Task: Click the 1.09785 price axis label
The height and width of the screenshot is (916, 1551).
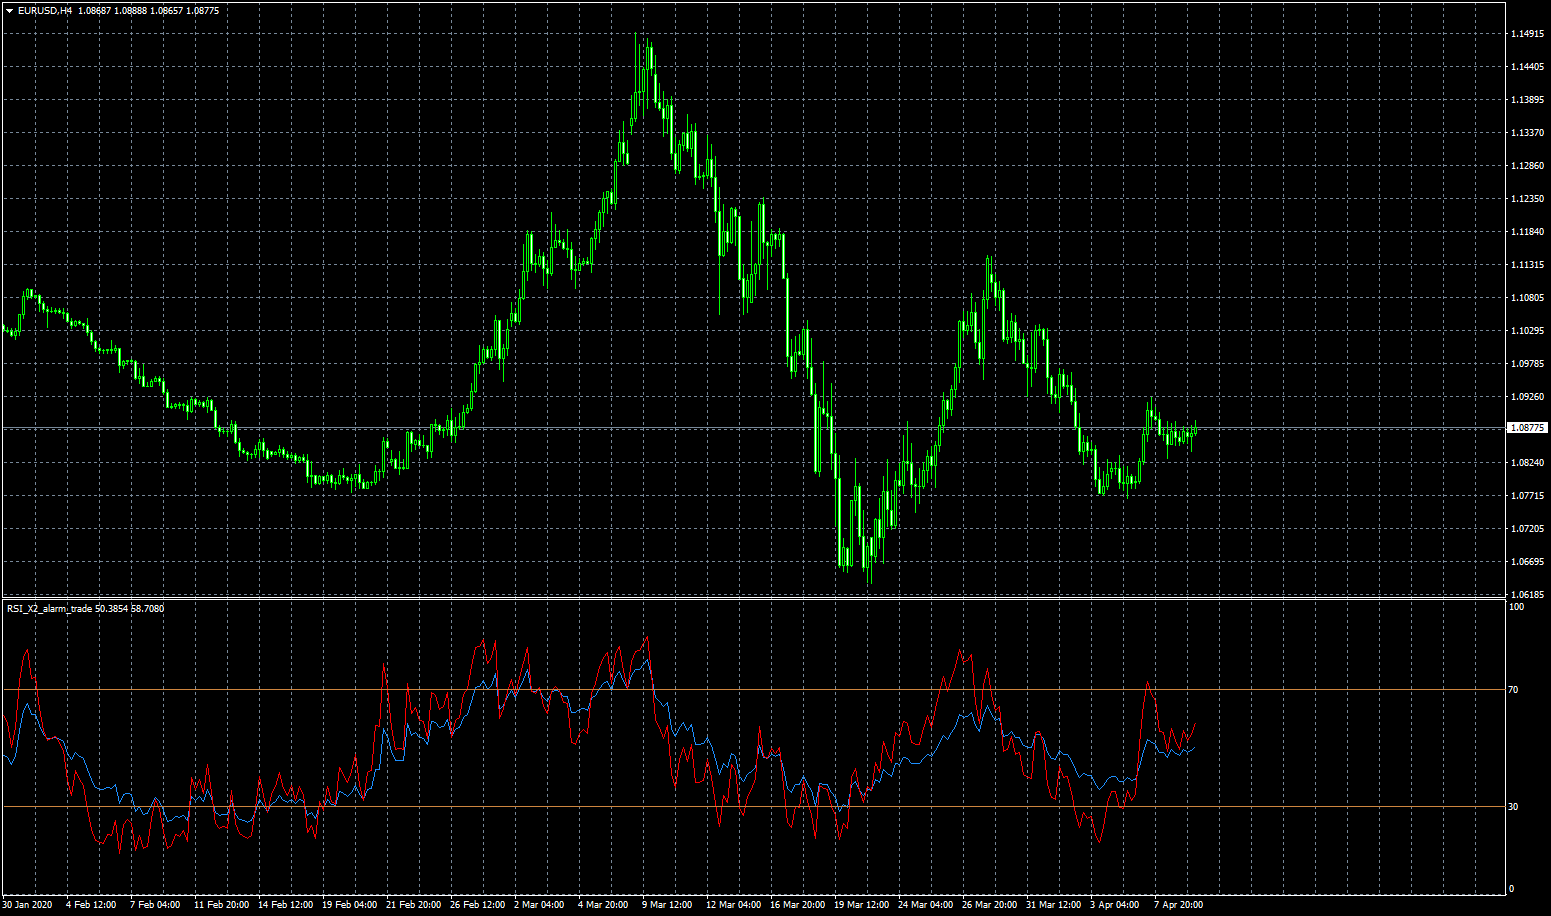Action: (1528, 364)
